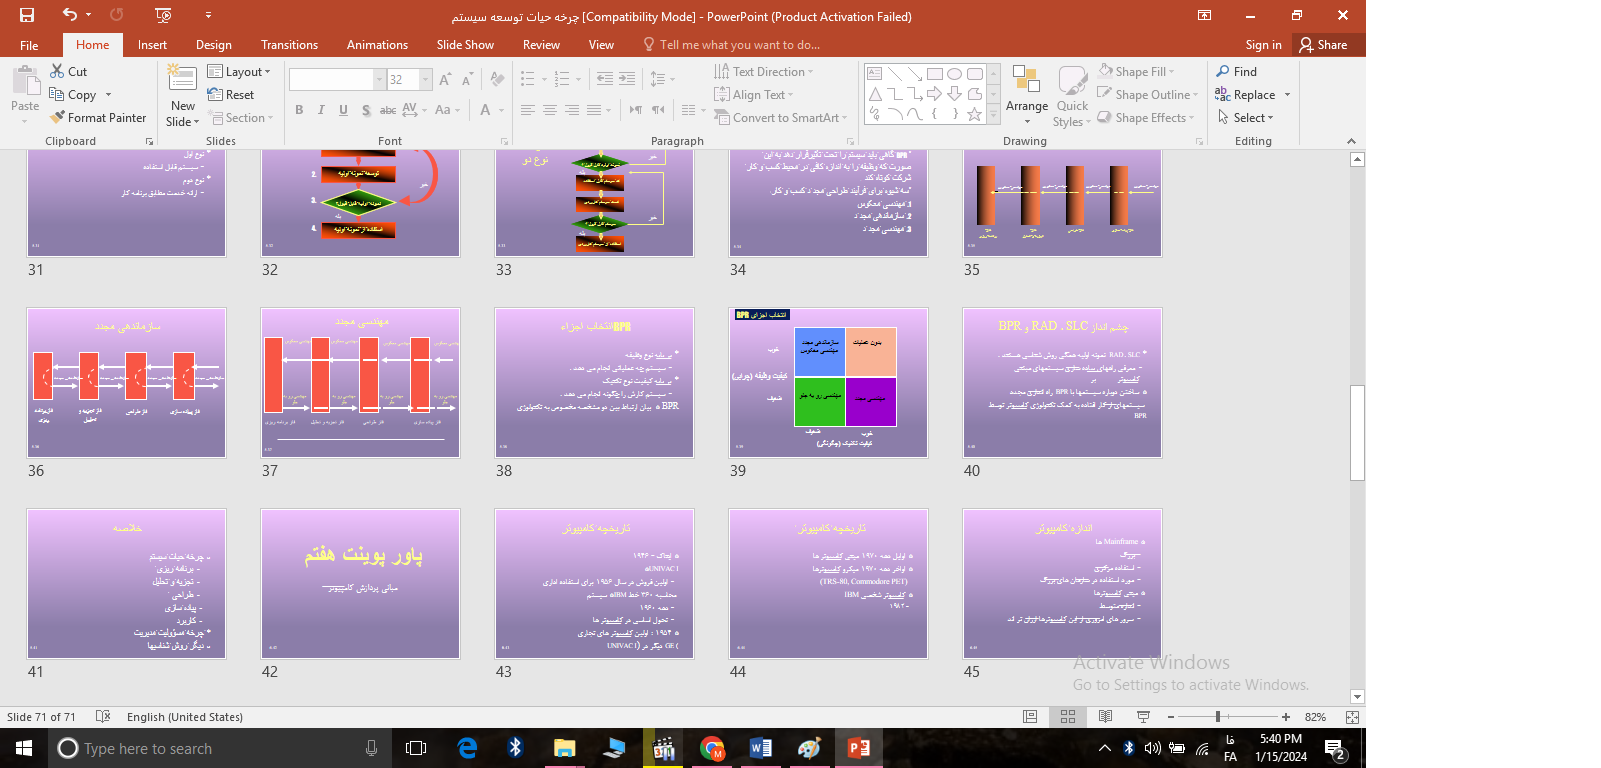Image resolution: width=1601 pixels, height=768 pixels.
Task: Switch to the Slide Show tab
Action: coord(465,45)
